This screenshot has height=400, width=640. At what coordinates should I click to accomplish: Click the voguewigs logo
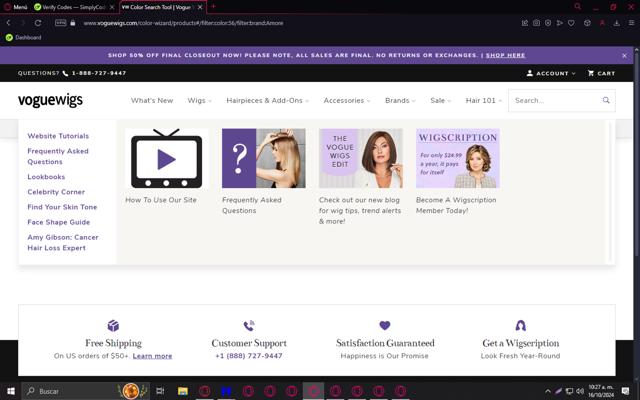point(50,100)
